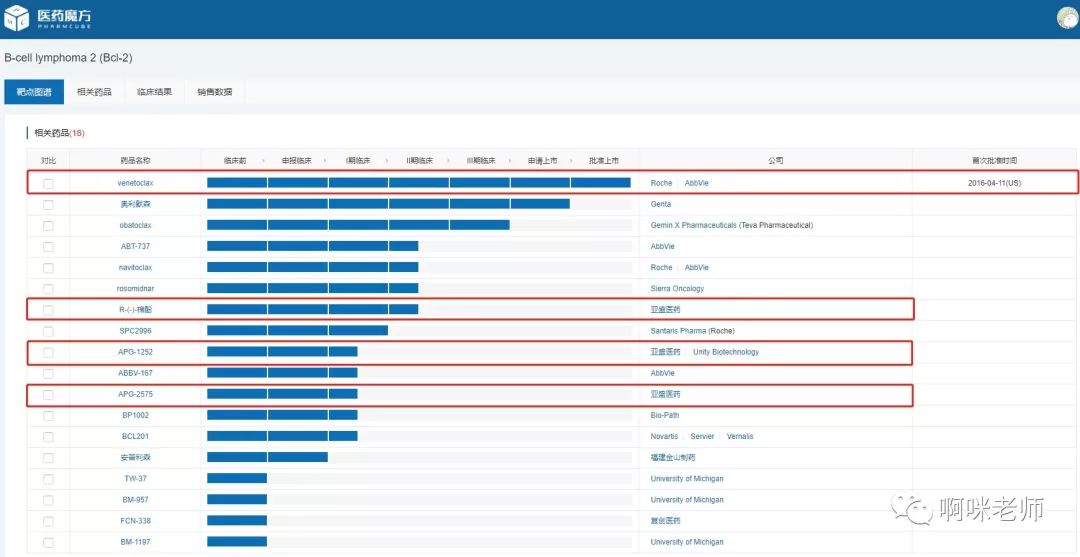Enable the checkbox beside rosomidnar
The width and height of the screenshot is (1080, 557).
click(48, 289)
